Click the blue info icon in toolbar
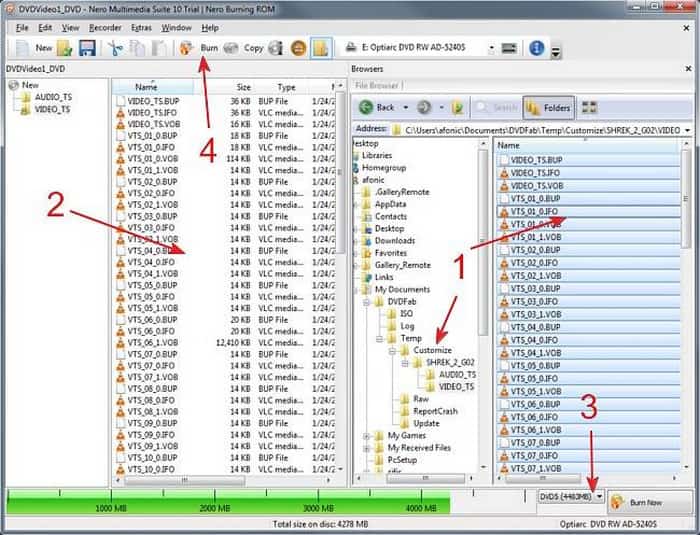700x535 pixels. pyautogui.click(x=537, y=48)
